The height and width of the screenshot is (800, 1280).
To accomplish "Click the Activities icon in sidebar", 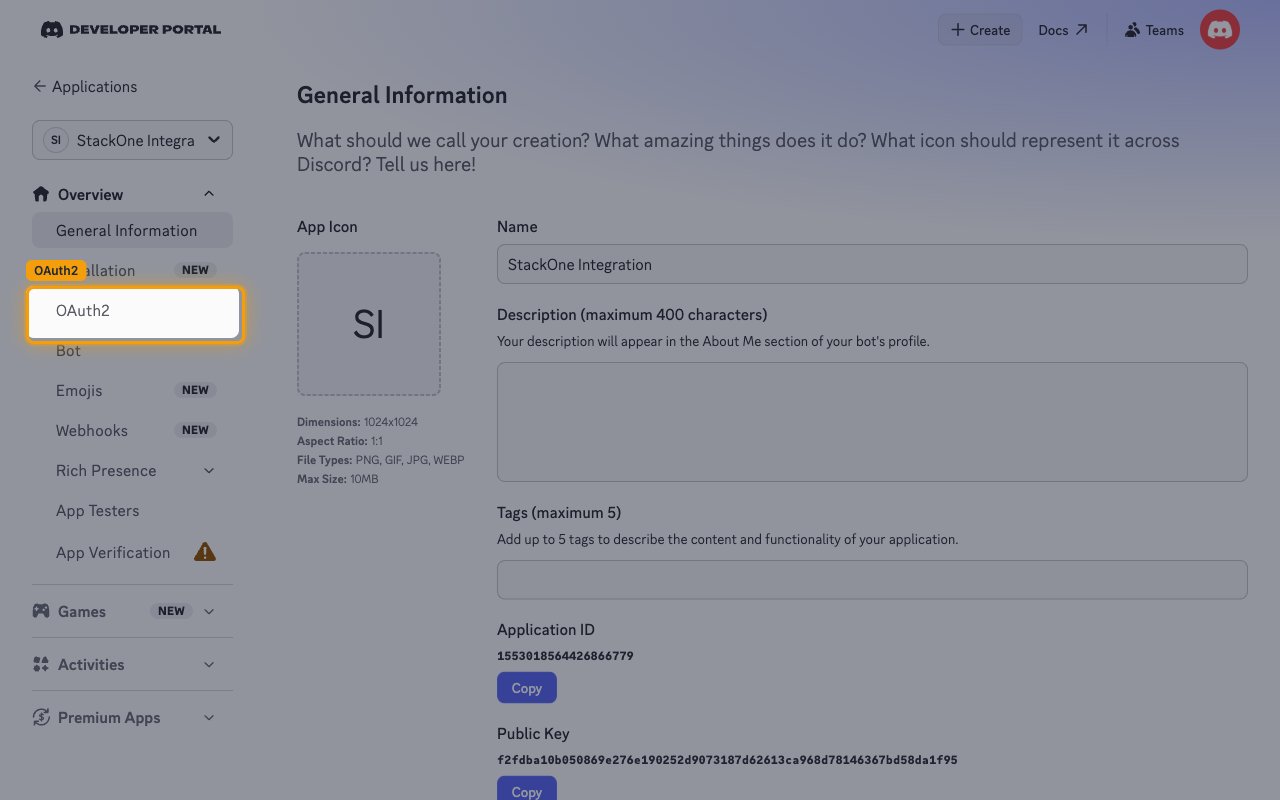I will pyautogui.click(x=41, y=664).
